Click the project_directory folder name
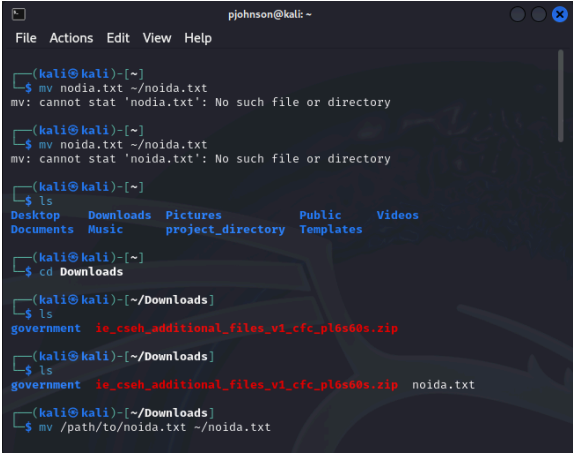The image size is (573, 454). coord(225,230)
